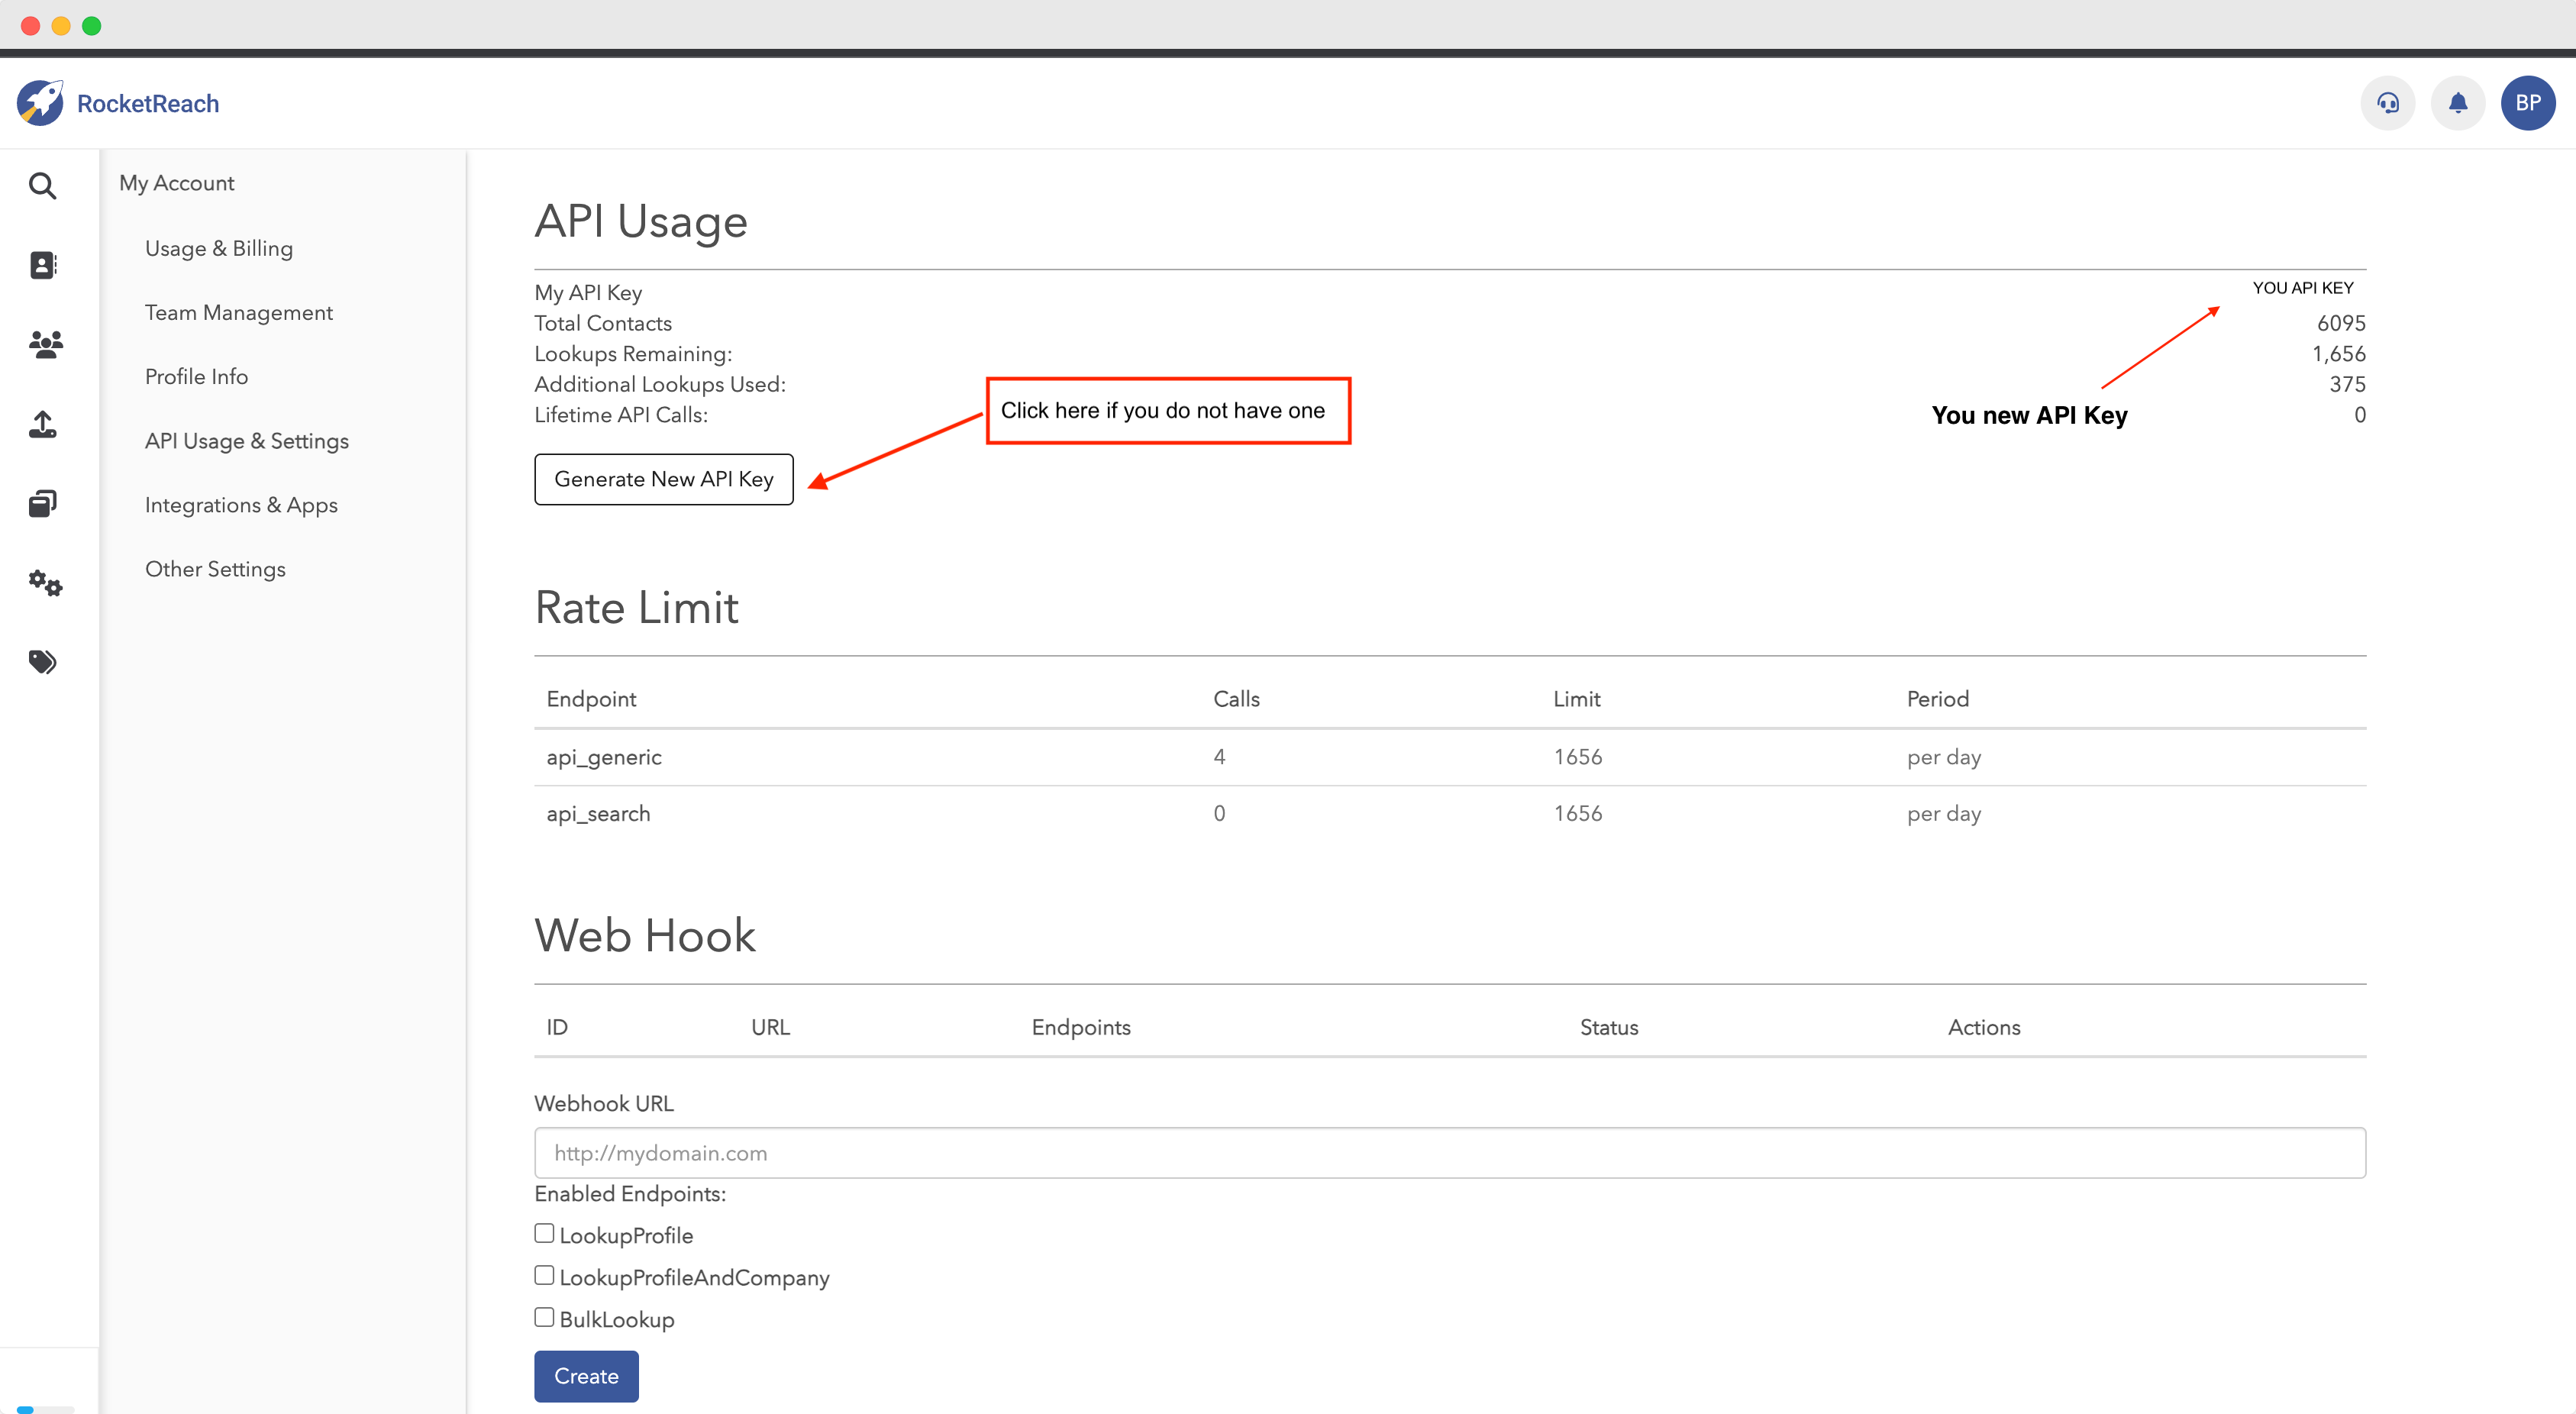Focus the Webhook URL input field
Screen dimensions: 2576x1414
tap(1449, 1153)
